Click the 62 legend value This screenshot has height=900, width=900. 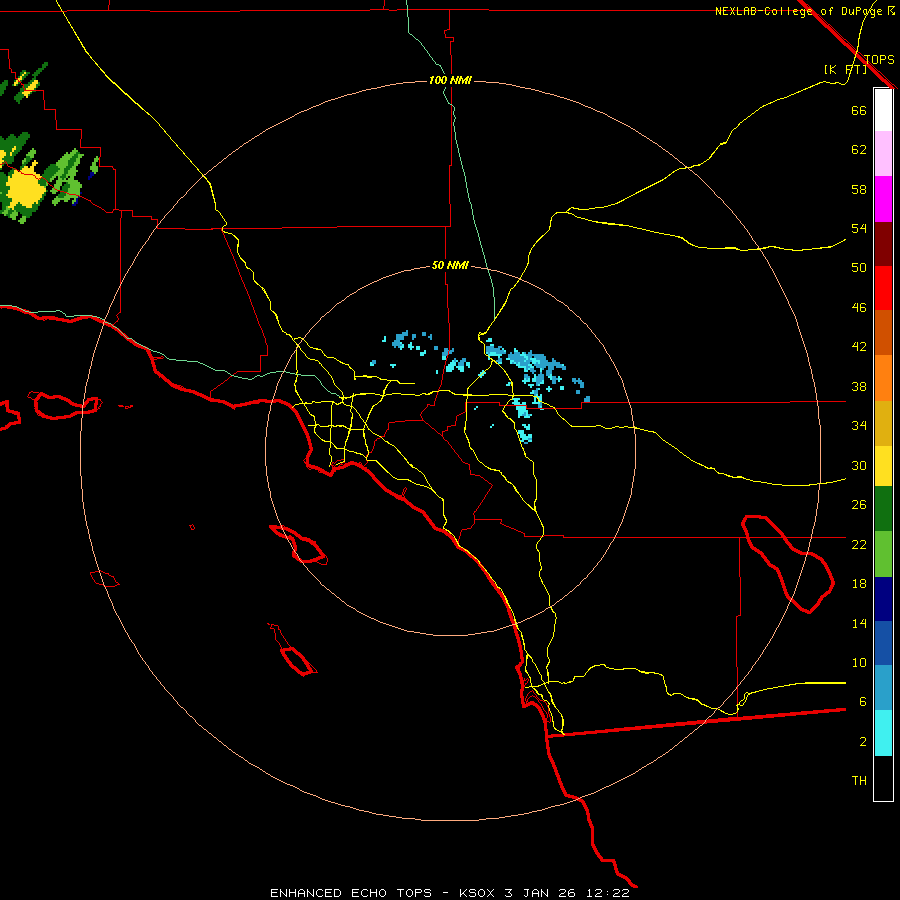[859, 150]
